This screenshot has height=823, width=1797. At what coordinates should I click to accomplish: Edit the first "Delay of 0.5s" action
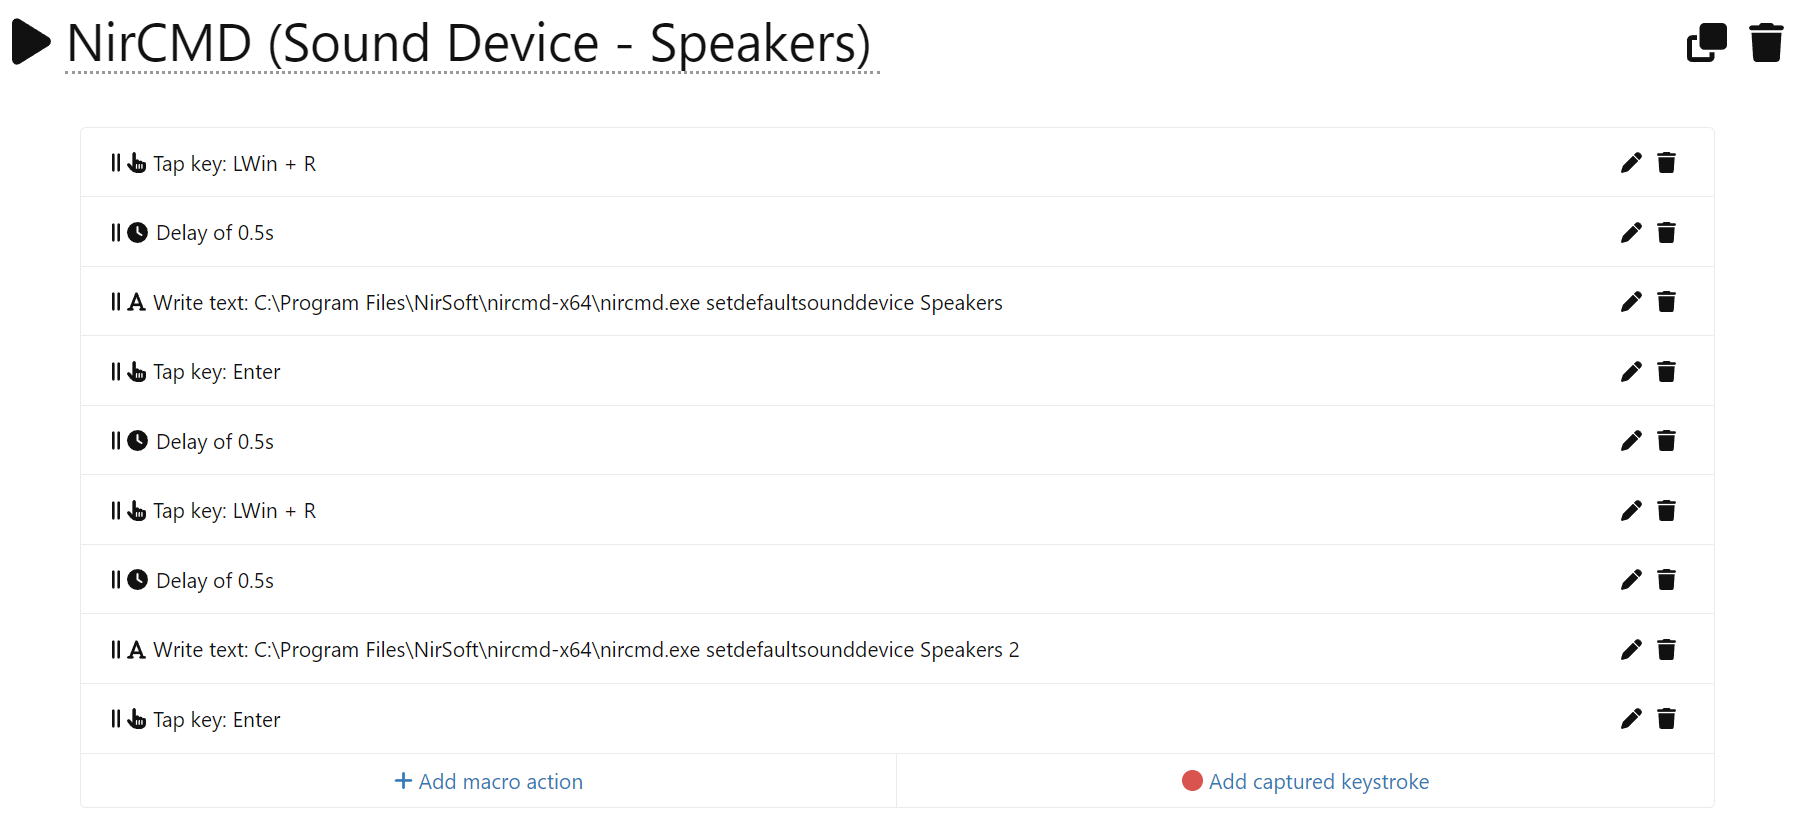[1631, 233]
